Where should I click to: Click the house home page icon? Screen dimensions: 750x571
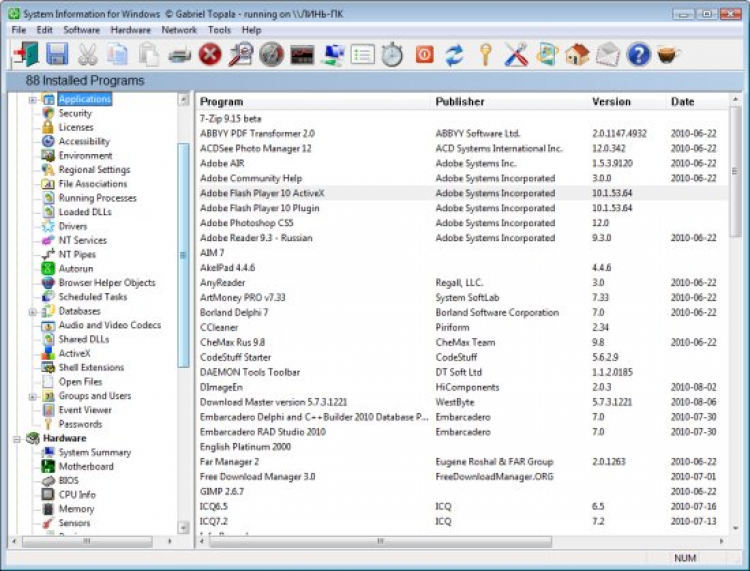[x=577, y=55]
